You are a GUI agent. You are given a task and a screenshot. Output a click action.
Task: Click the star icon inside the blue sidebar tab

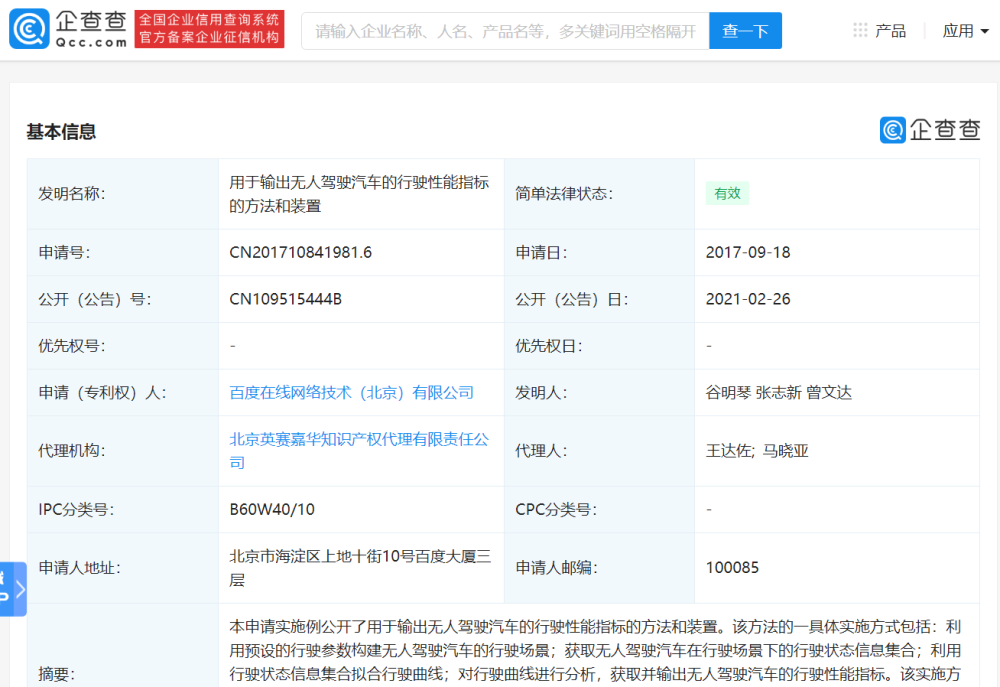(x=4, y=576)
